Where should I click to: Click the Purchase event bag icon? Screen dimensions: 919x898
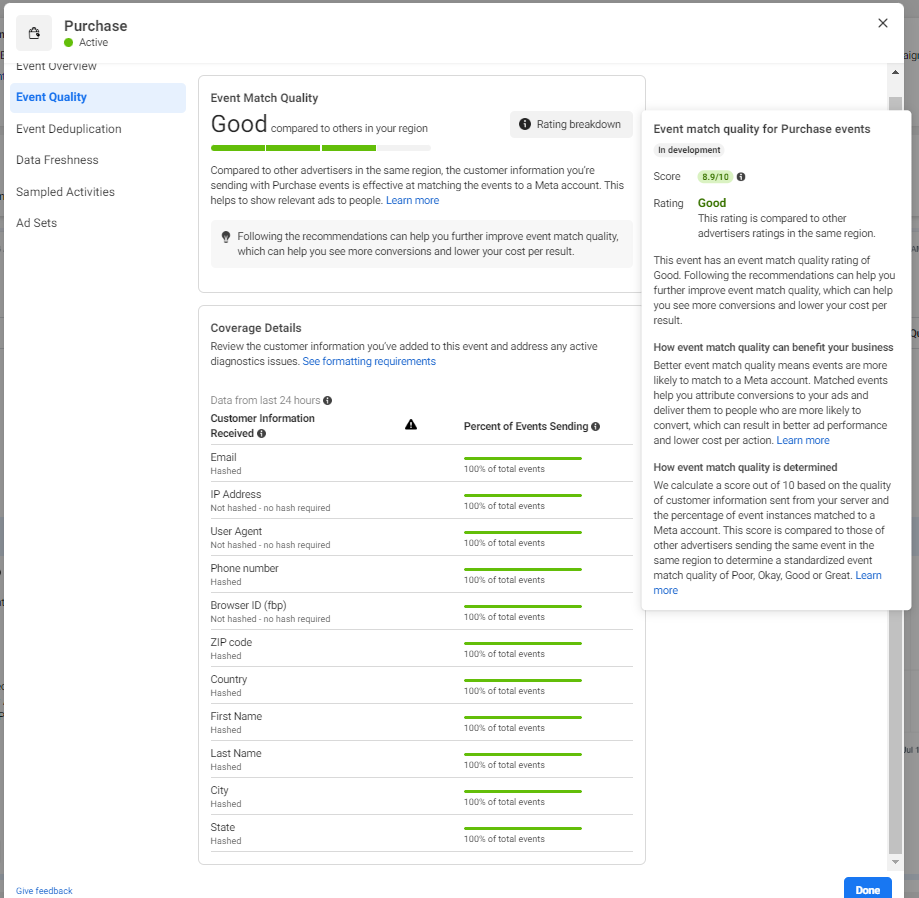[34, 33]
